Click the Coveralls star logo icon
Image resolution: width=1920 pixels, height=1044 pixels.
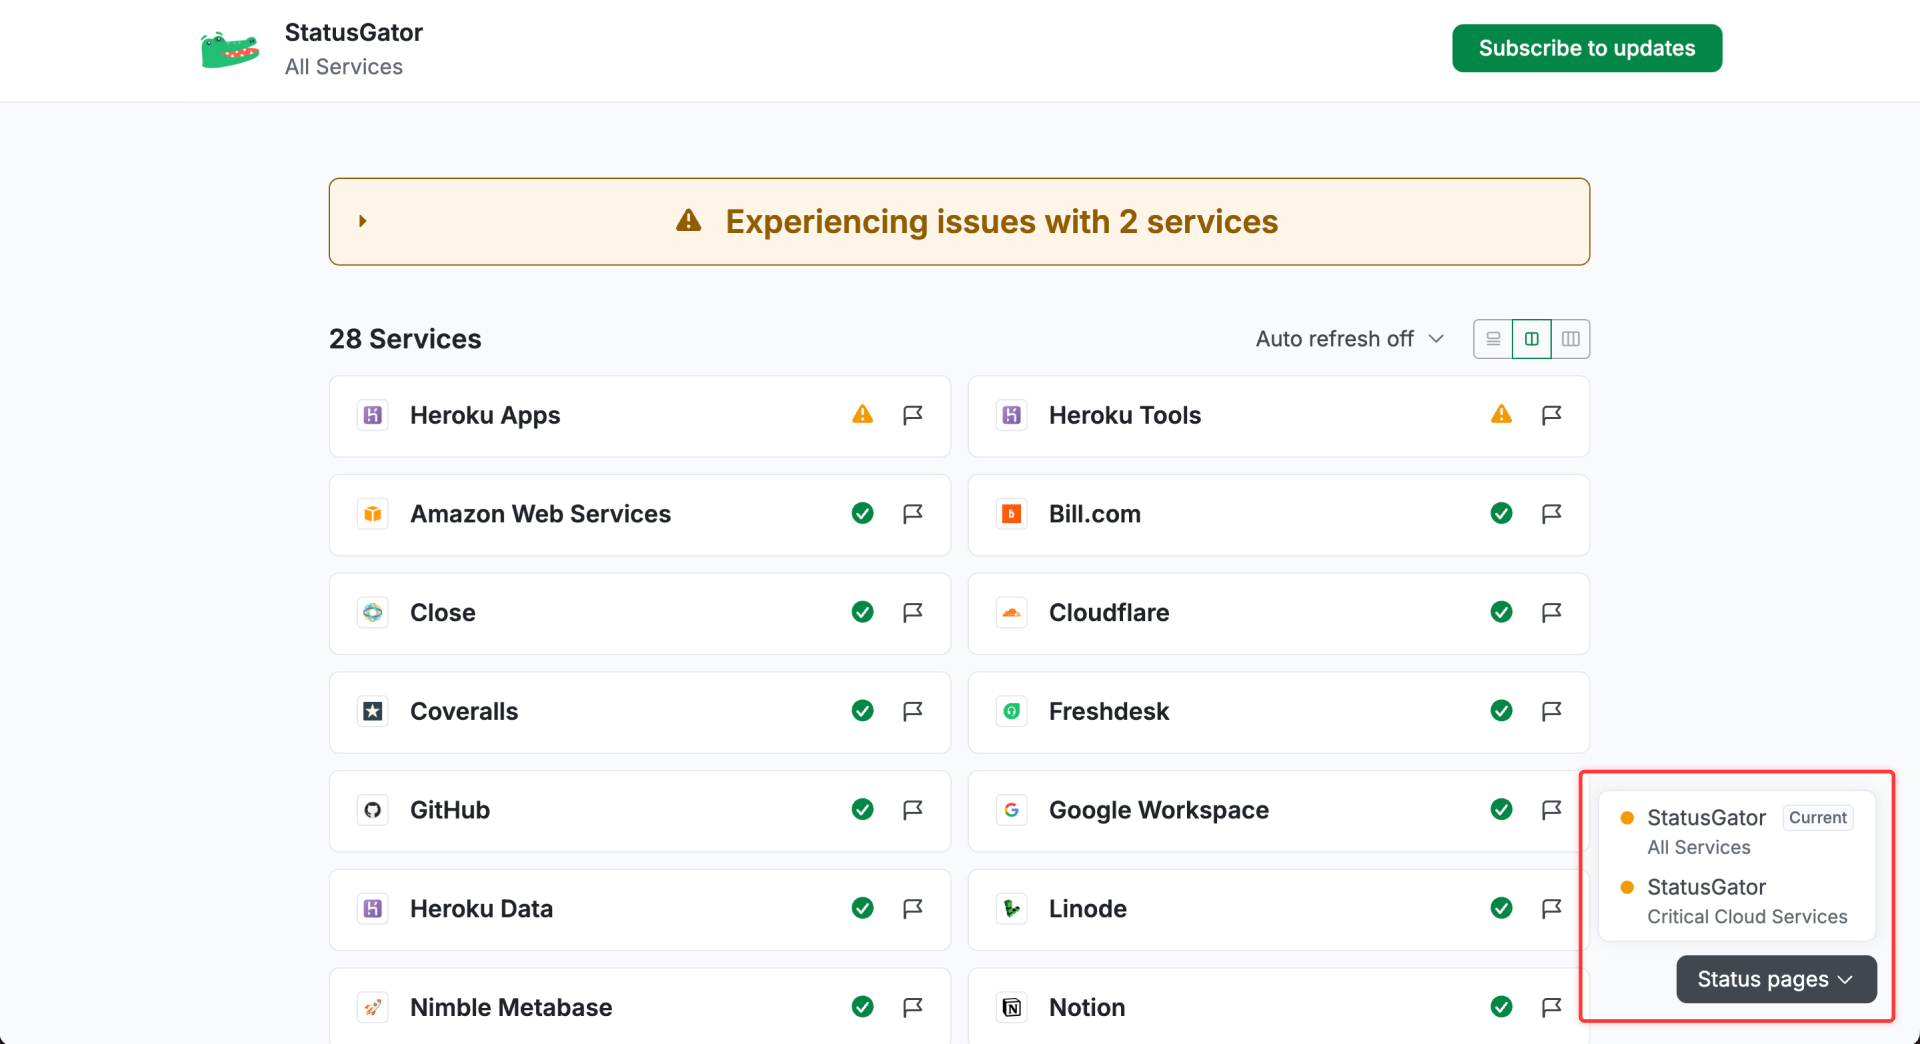[x=373, y=711]
